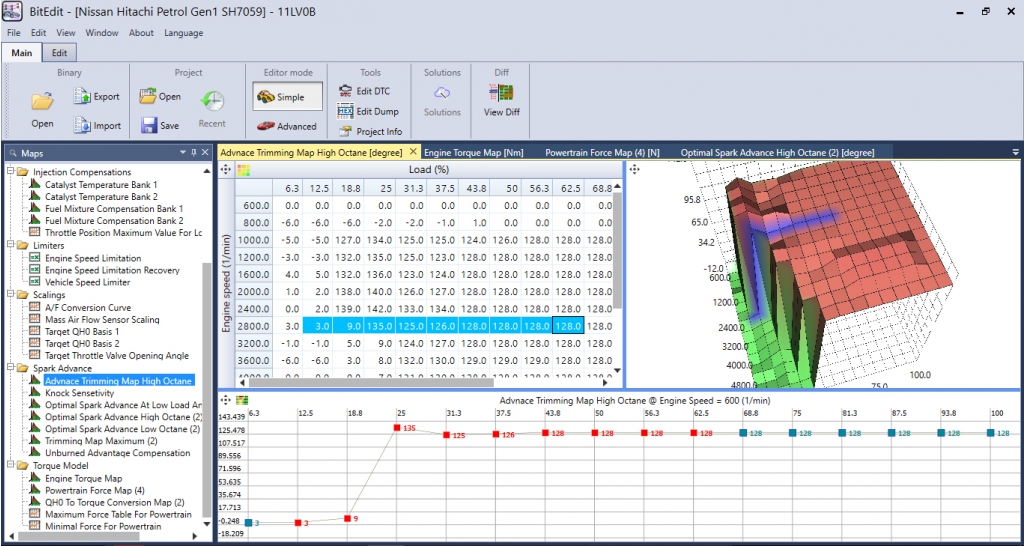Image resolution: width=1024 pixels, height=546 pixels.
Task: Select Optimal Spark Advance Low Octane (2)
Action: (122, 429)
